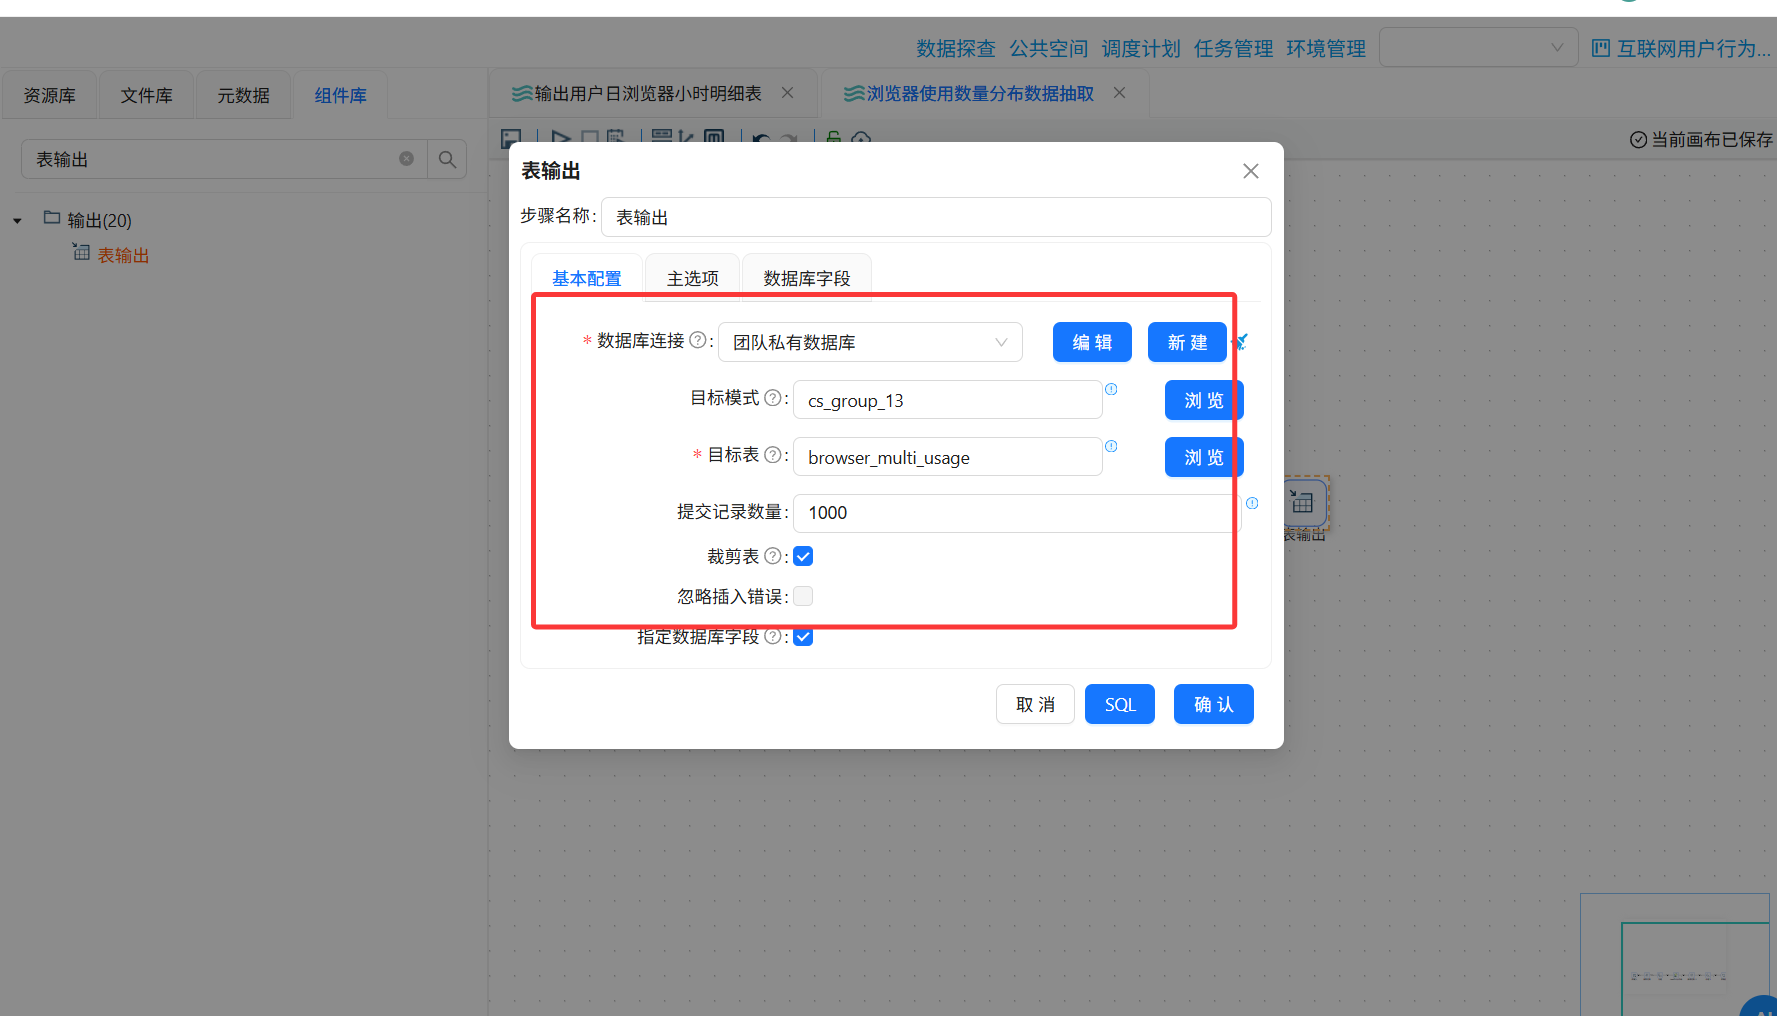Open the 组件库 tab
The height and width of the screenshot is (1016, 1777).
coord(341,95)
